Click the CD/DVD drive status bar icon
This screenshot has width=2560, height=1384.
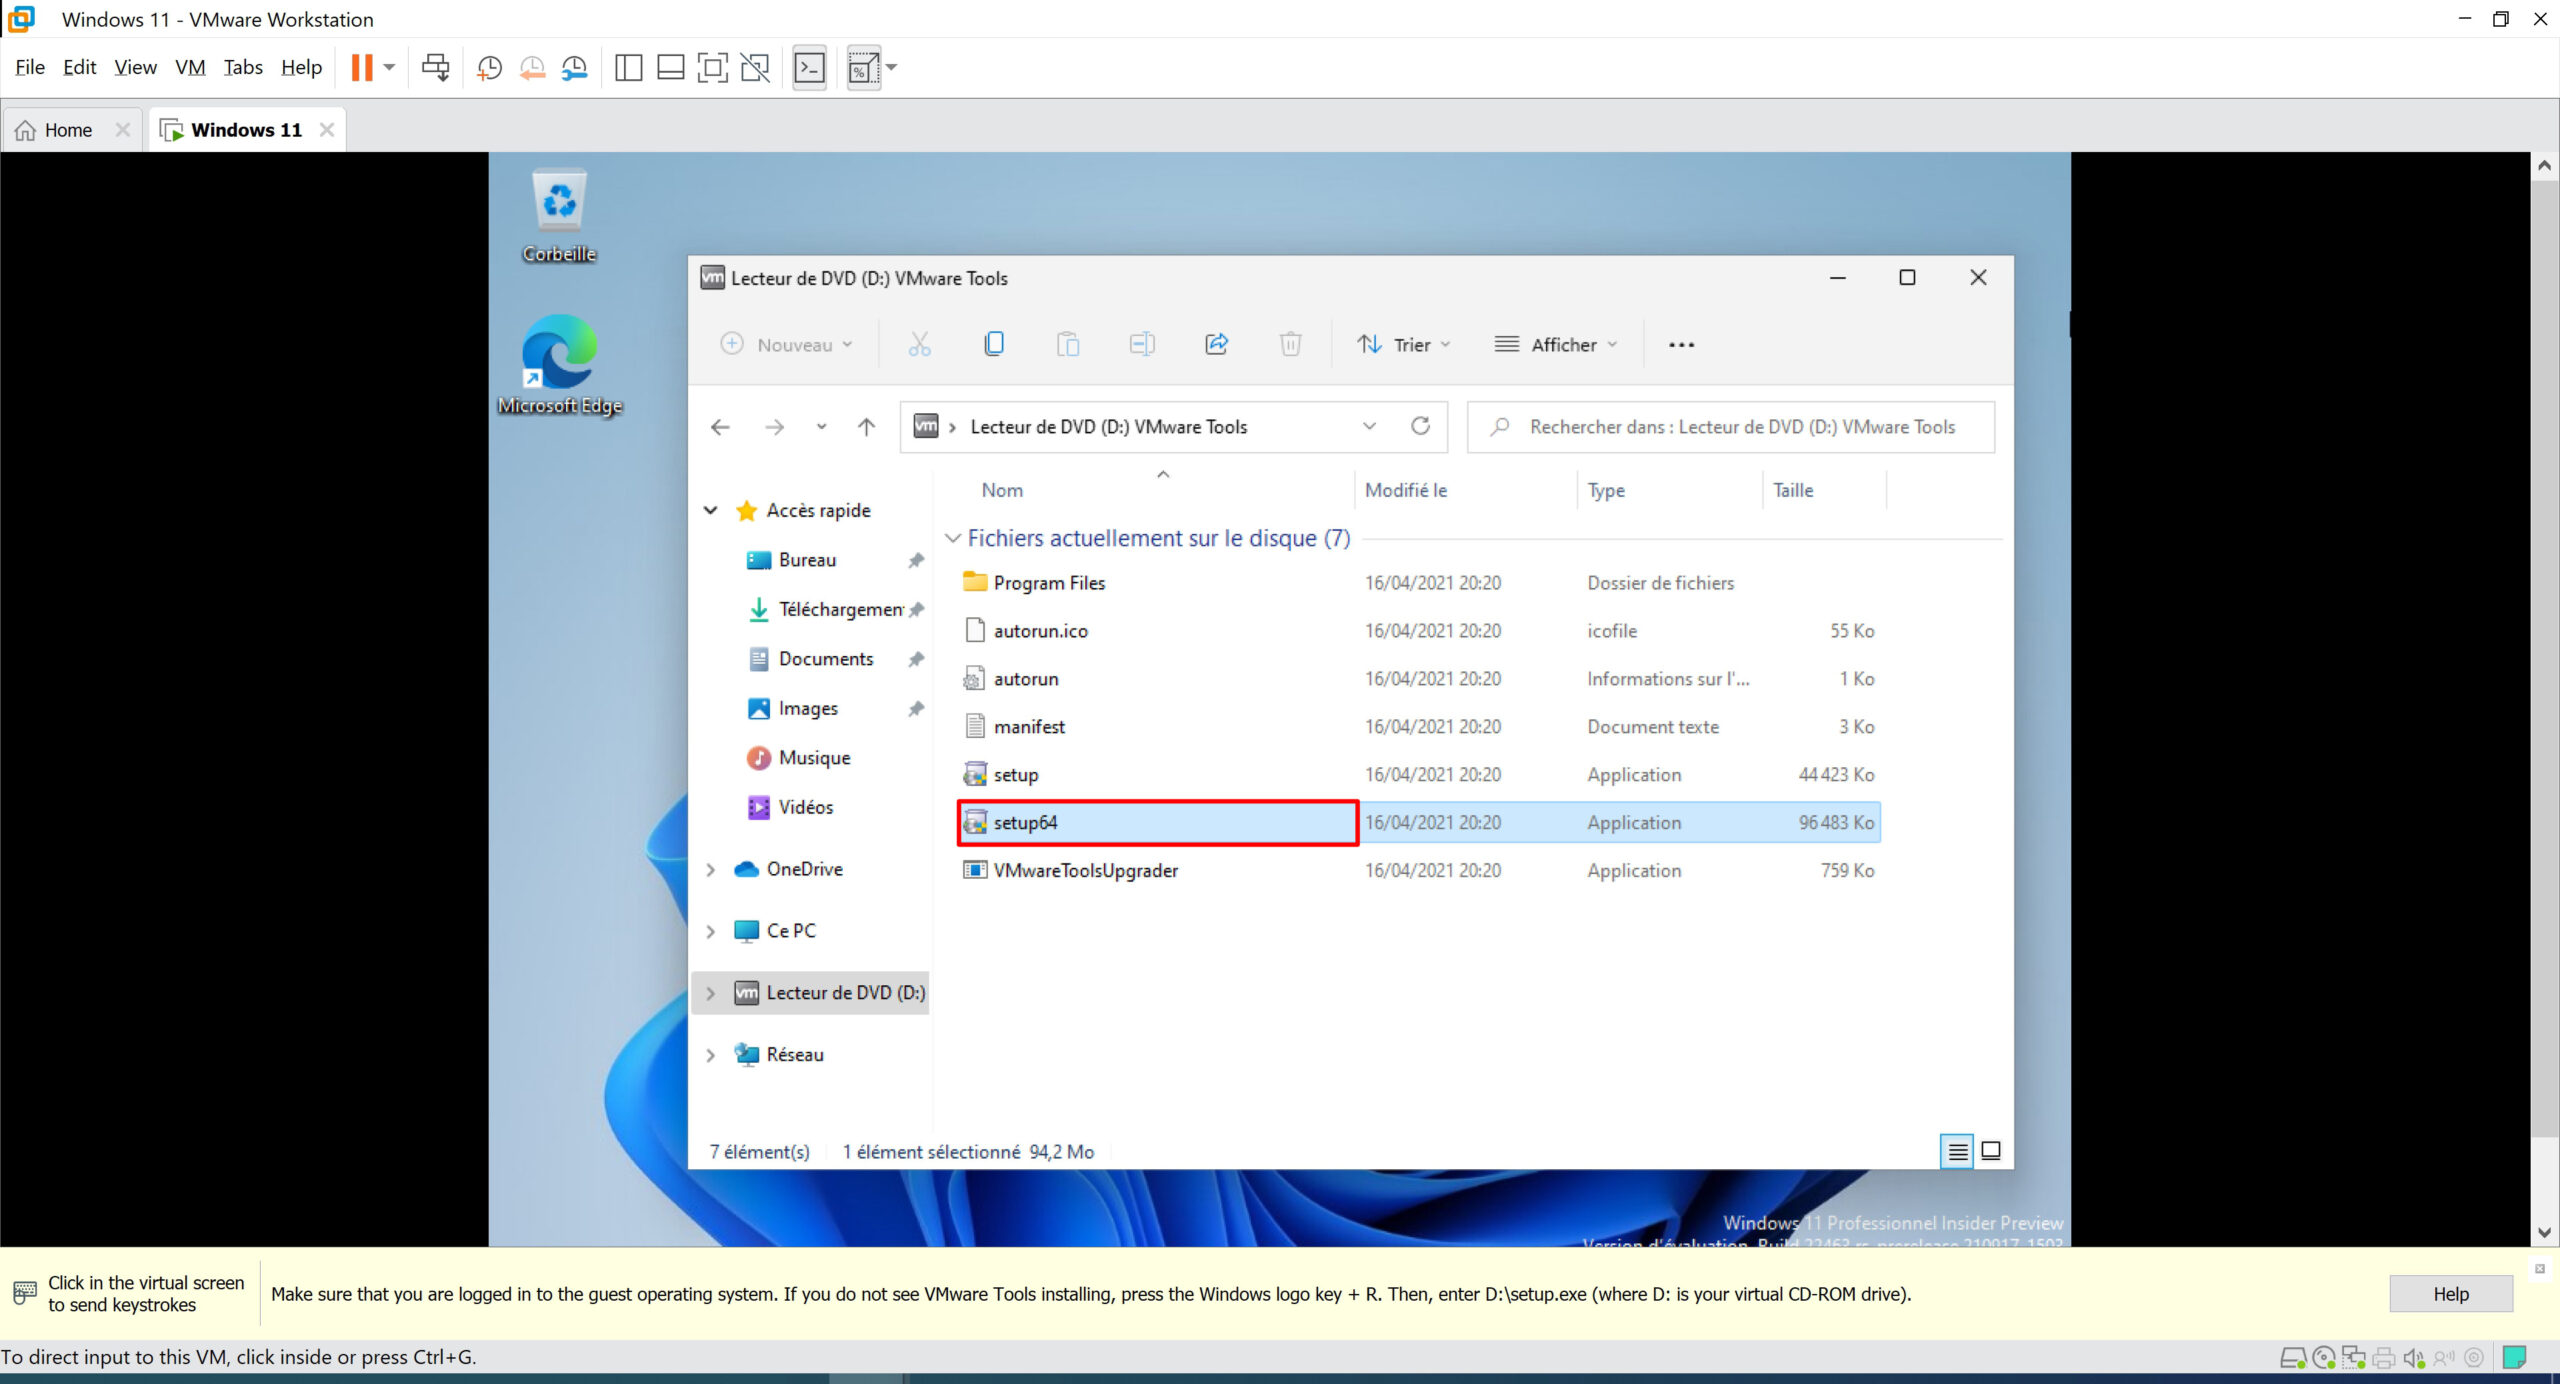pyautogui.click(x=2324, y=1357)
